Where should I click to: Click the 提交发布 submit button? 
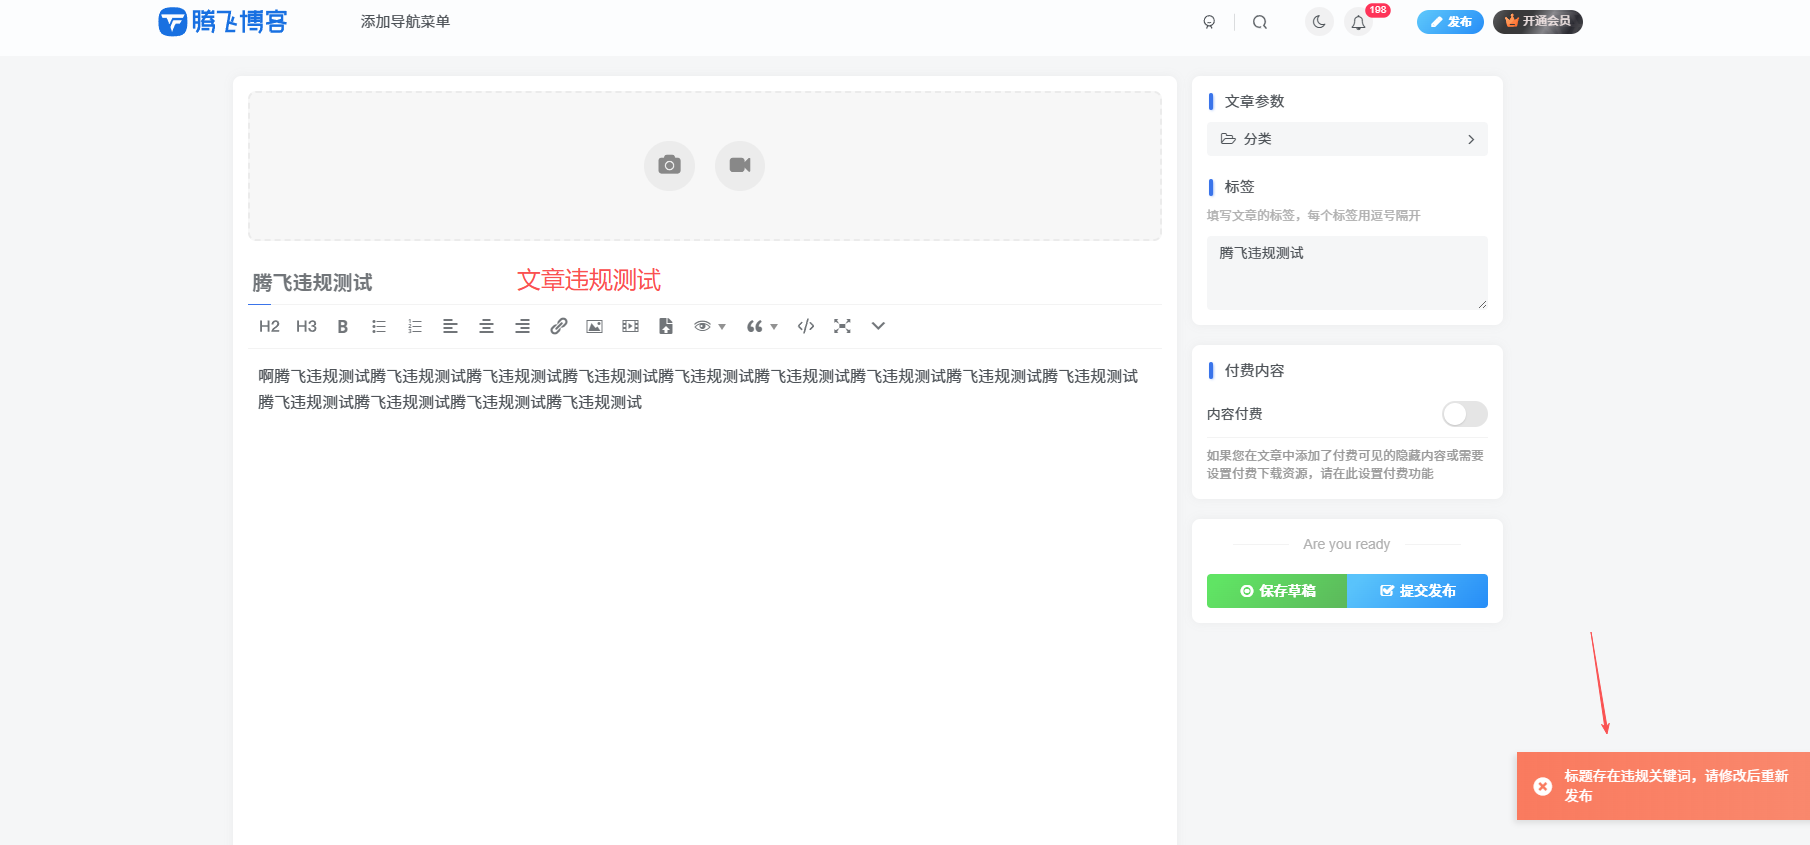coord(1418,591)
